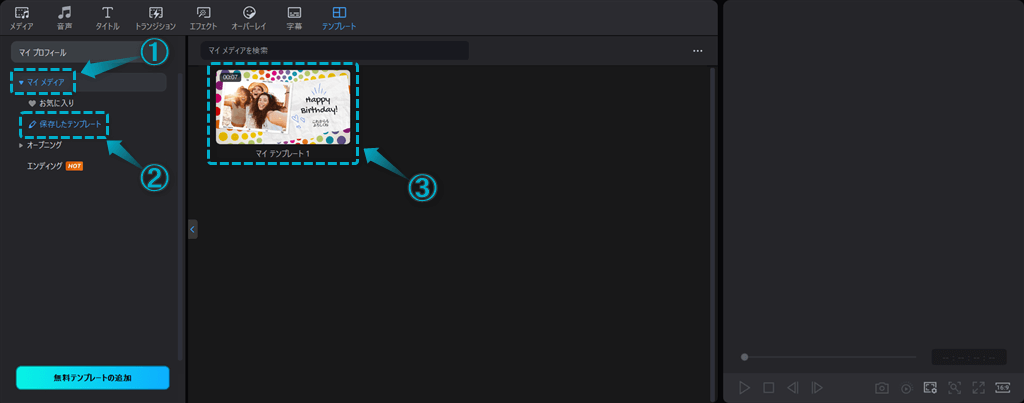Collapse the マイ メディア tree section

(21, 82)
